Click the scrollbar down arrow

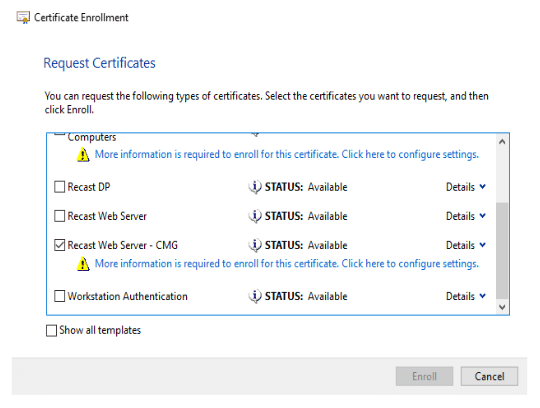tap(502, 307)
